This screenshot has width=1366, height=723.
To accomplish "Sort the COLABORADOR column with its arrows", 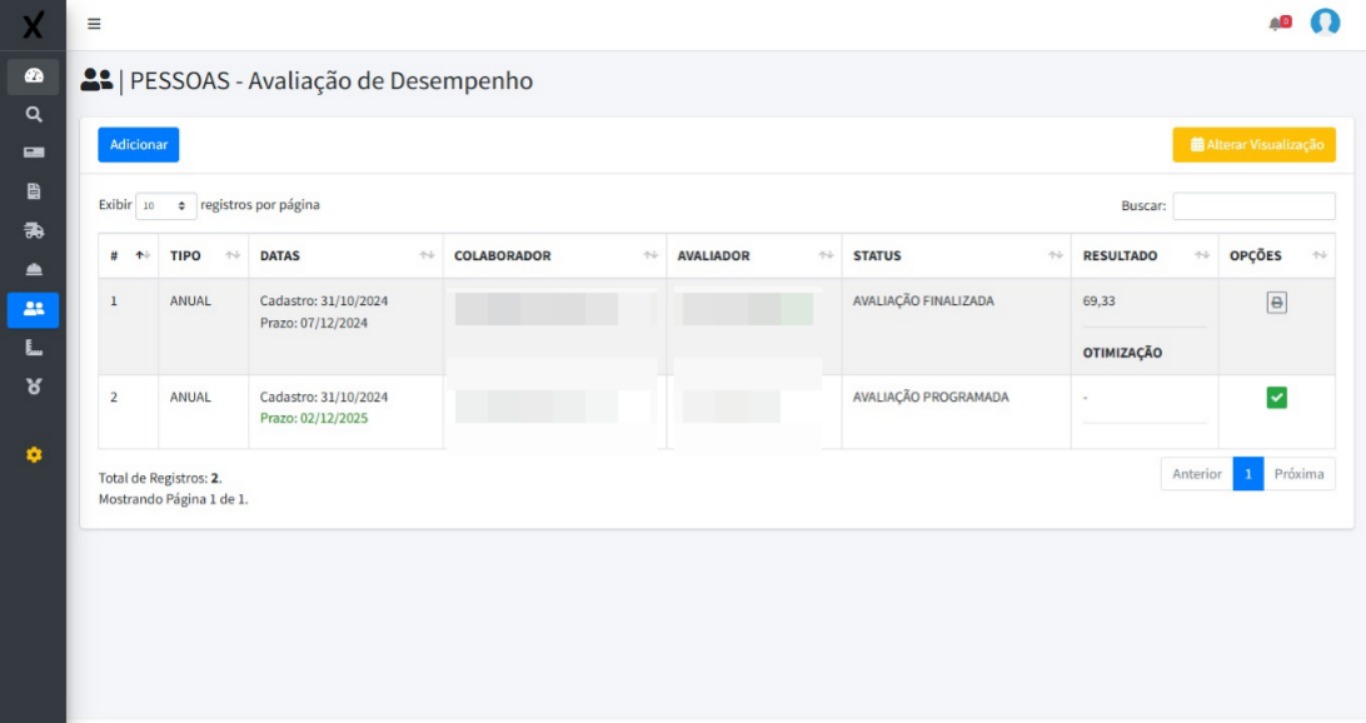I will pos(653,255).
